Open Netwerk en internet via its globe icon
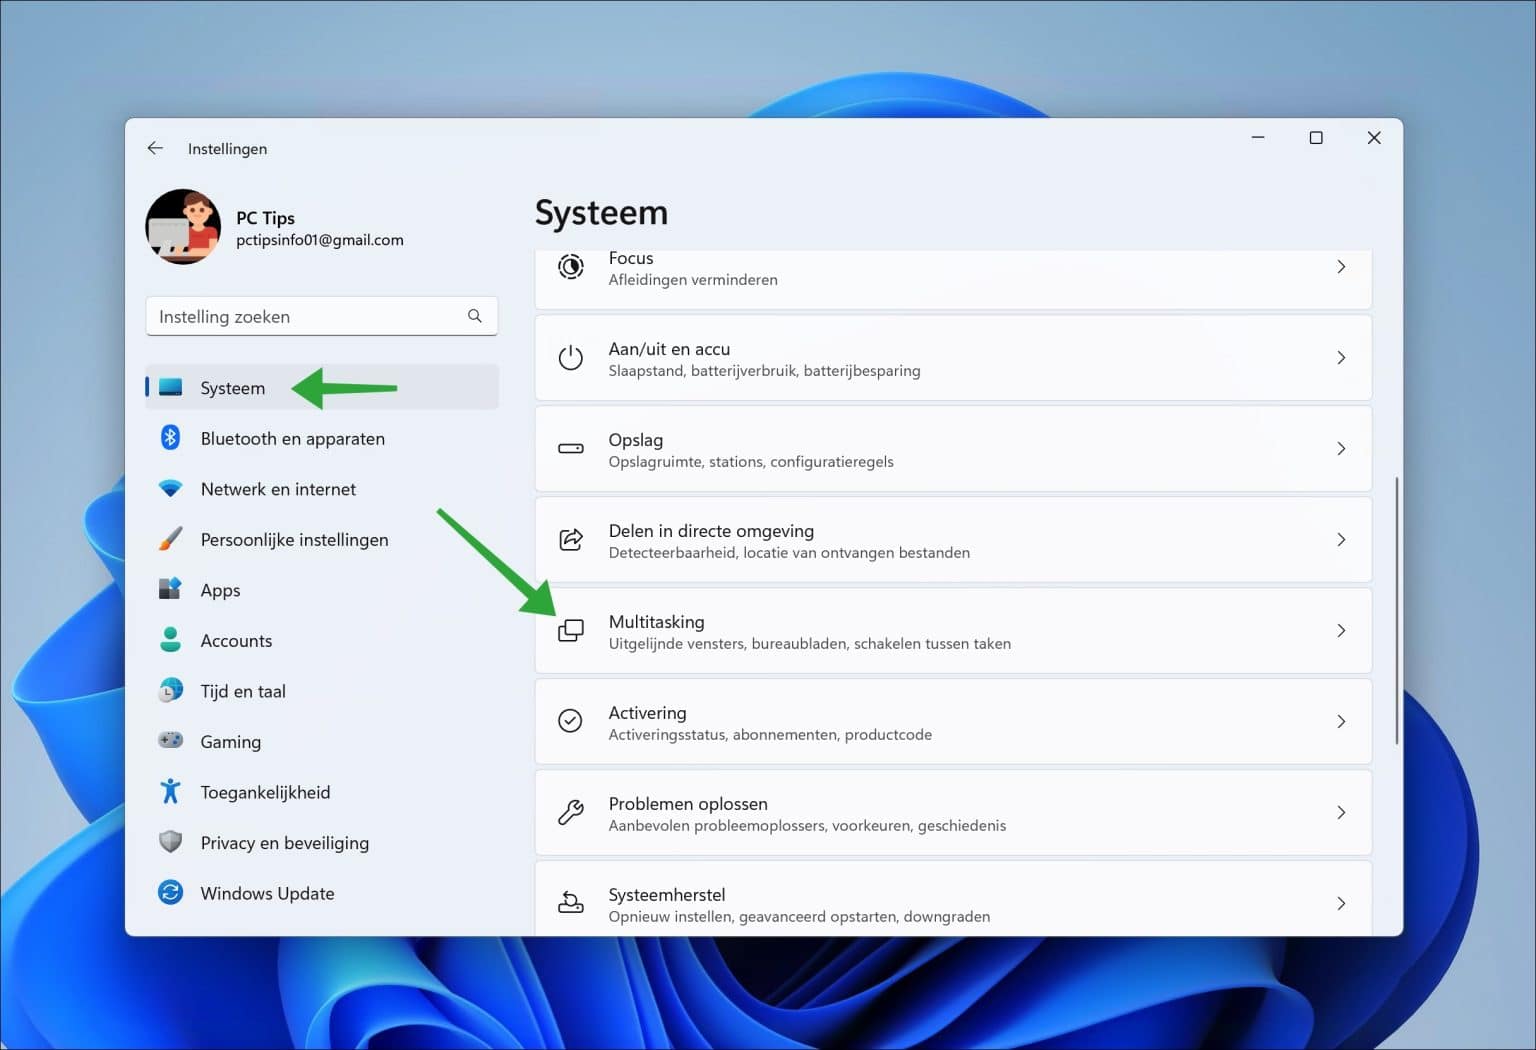The height and width of the screenshot is (1050, 1536). pyautogui.click(x=170, y=489)
